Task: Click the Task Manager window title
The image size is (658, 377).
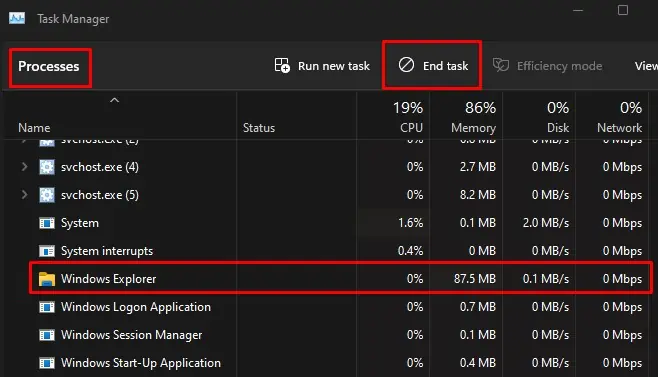Action: coord(73,19)
